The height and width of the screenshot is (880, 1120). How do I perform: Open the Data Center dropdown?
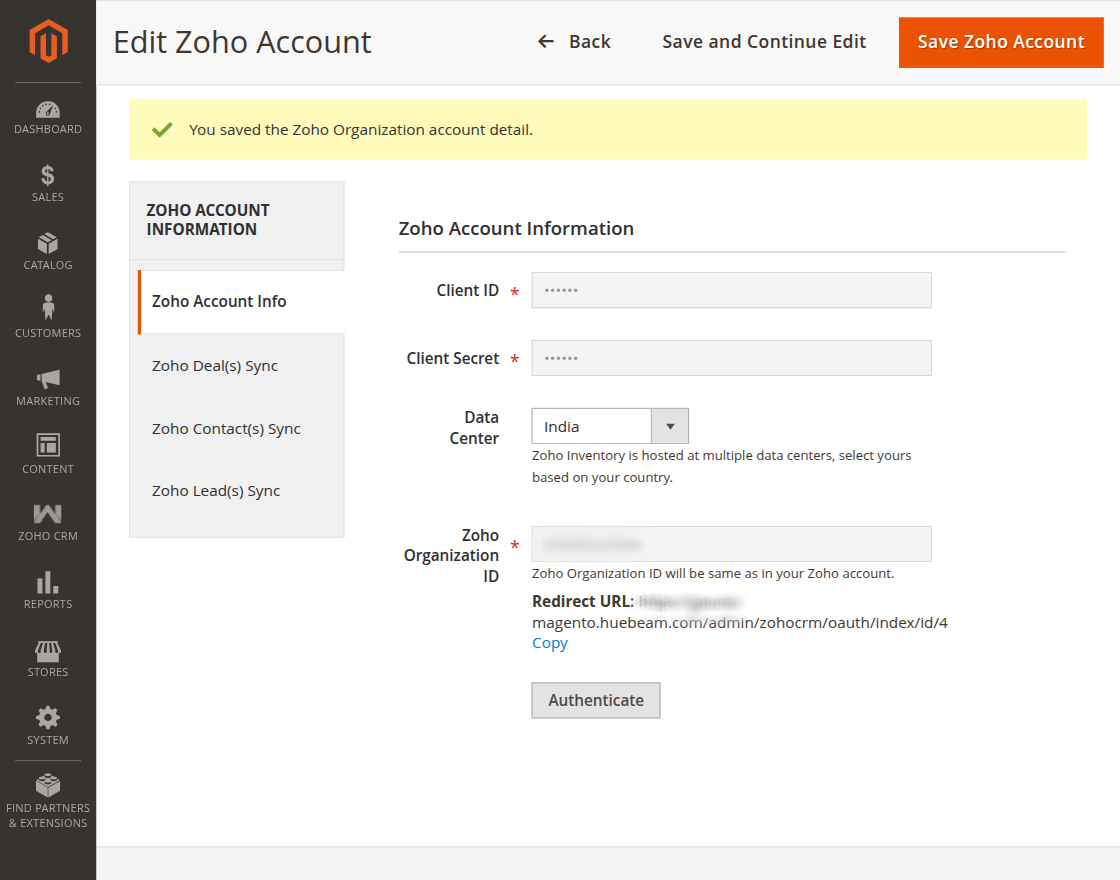click(x=610, y=426)
